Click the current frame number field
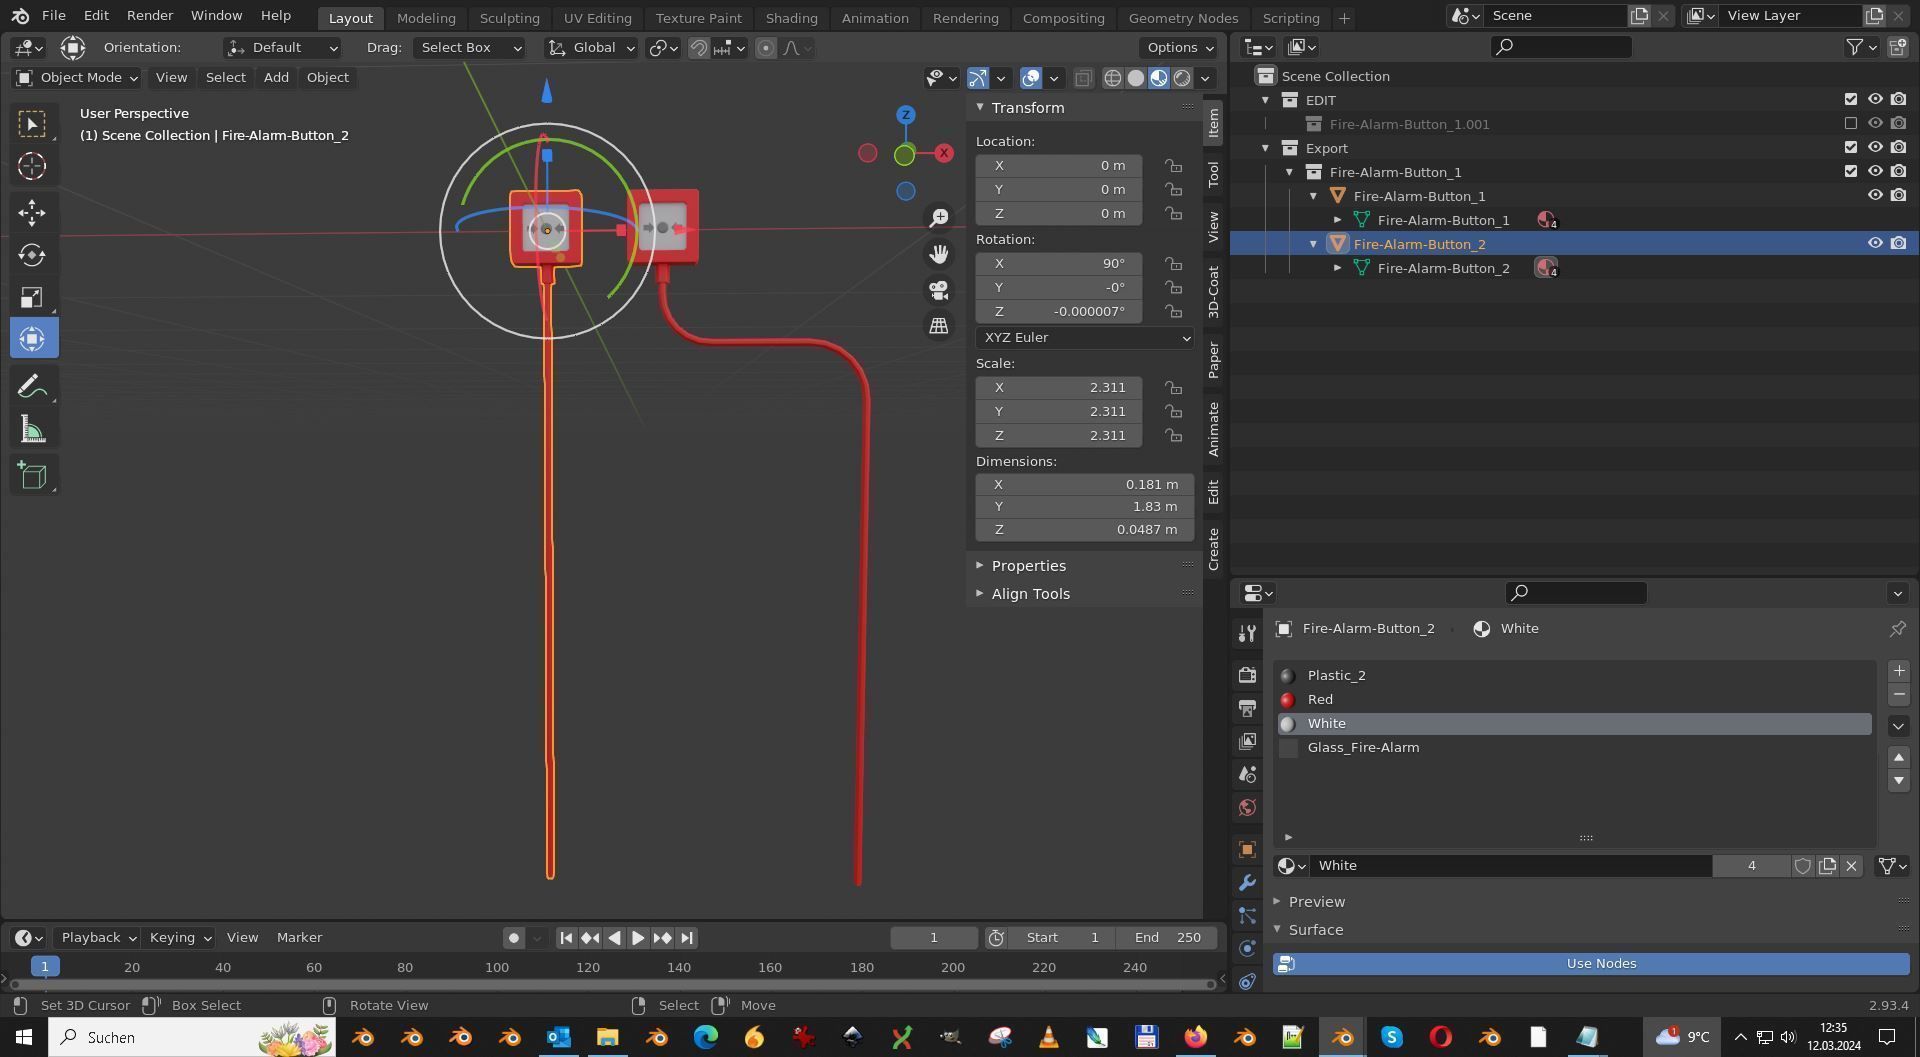 click(934, 938)
